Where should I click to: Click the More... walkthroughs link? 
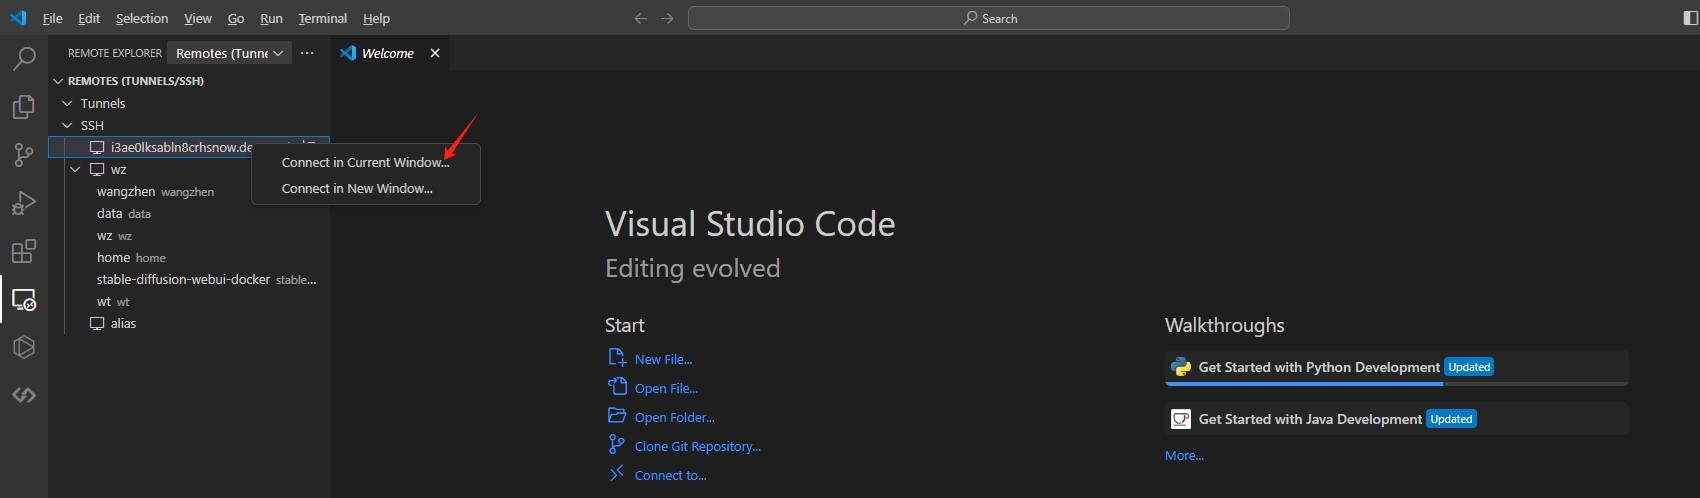(1184, 455)
